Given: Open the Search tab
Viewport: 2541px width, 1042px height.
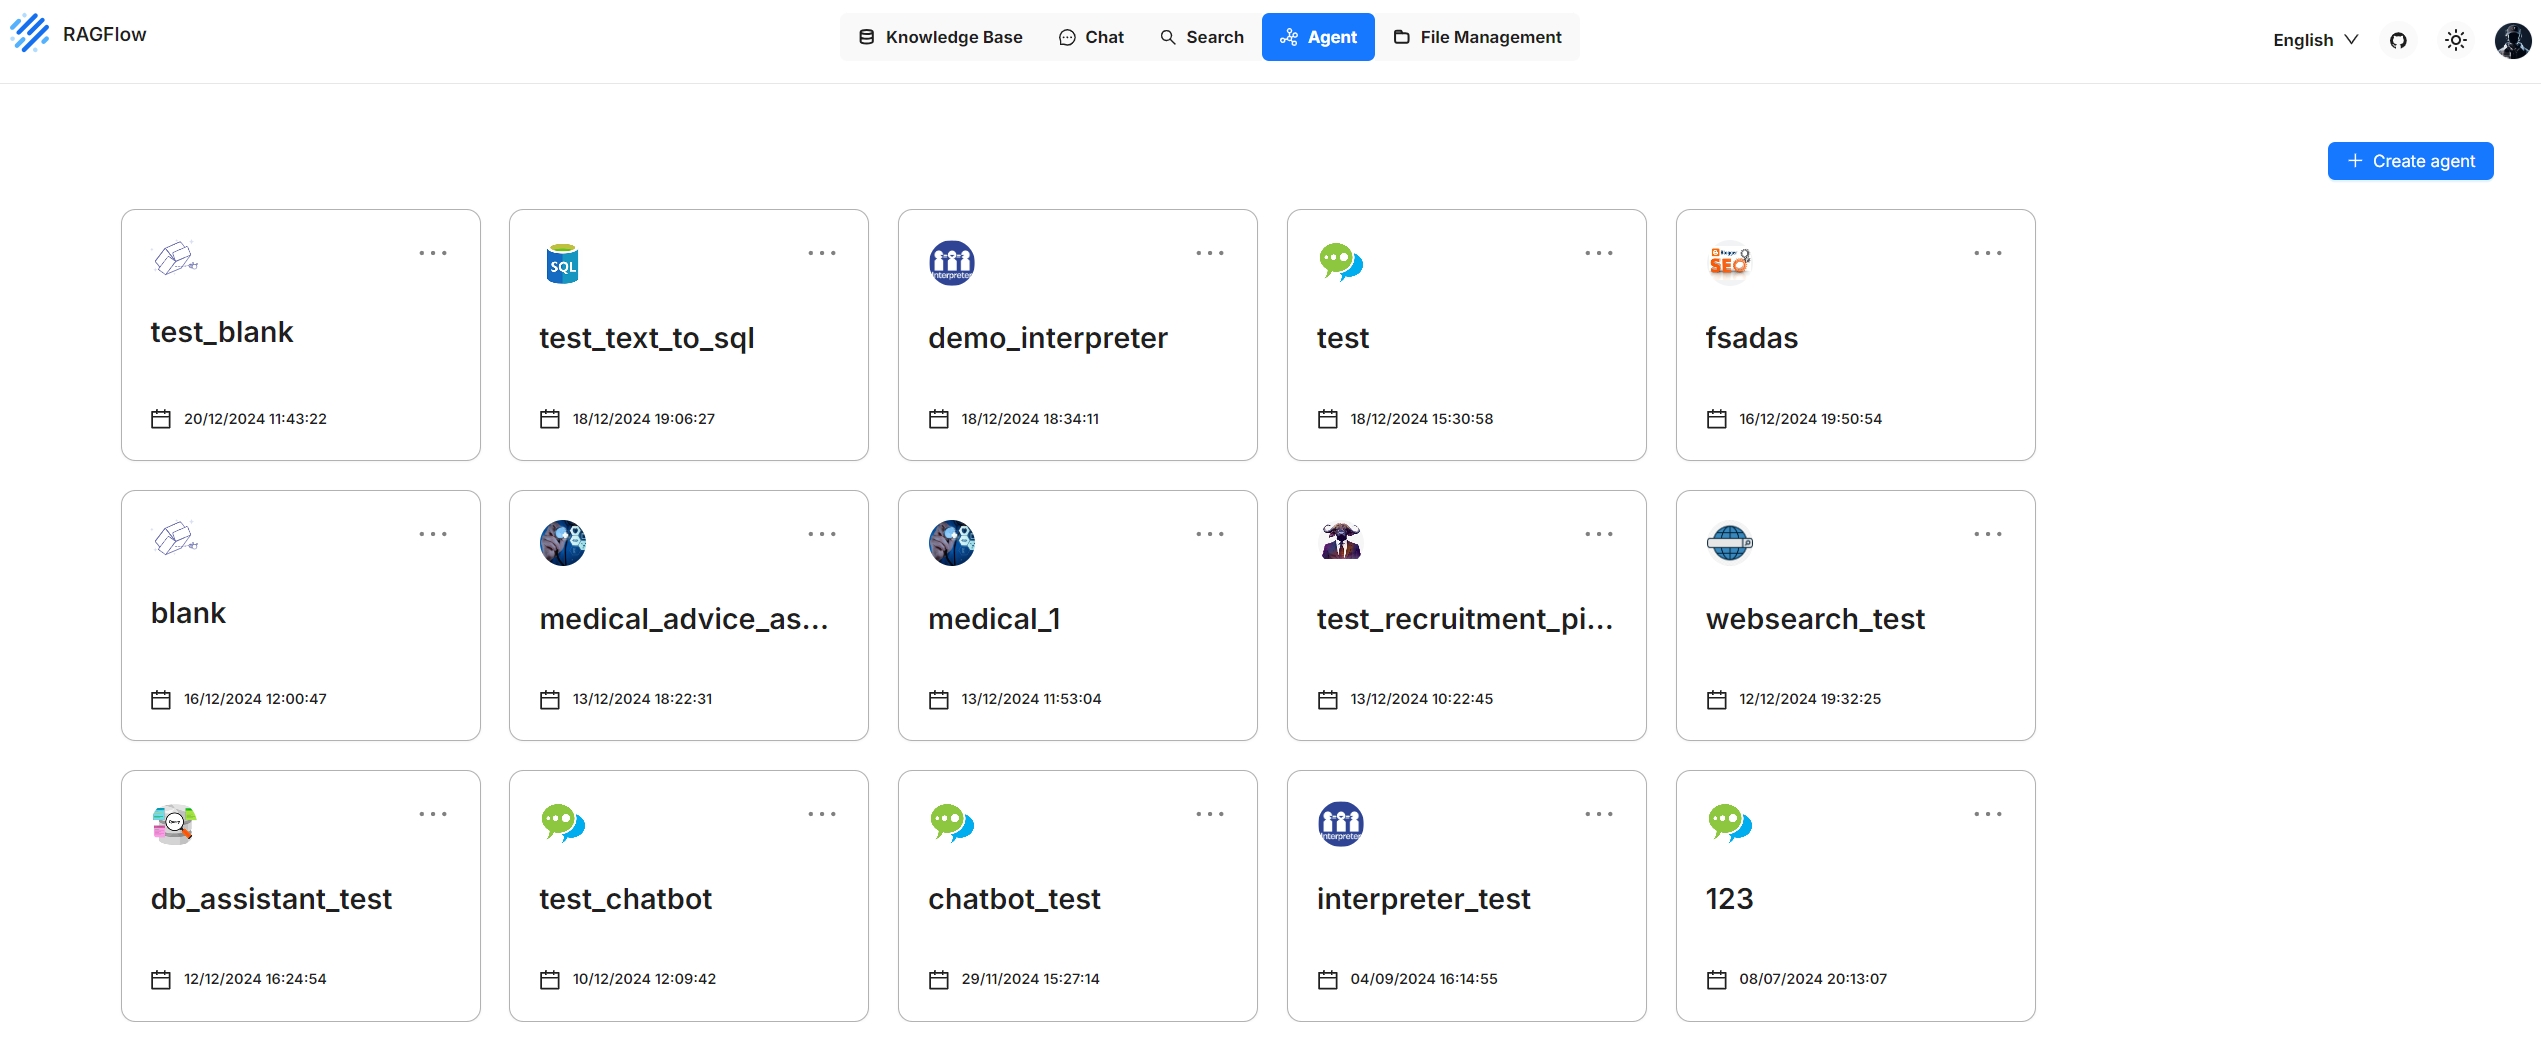Looking at the screenshot, I should tap(1201, 37).
